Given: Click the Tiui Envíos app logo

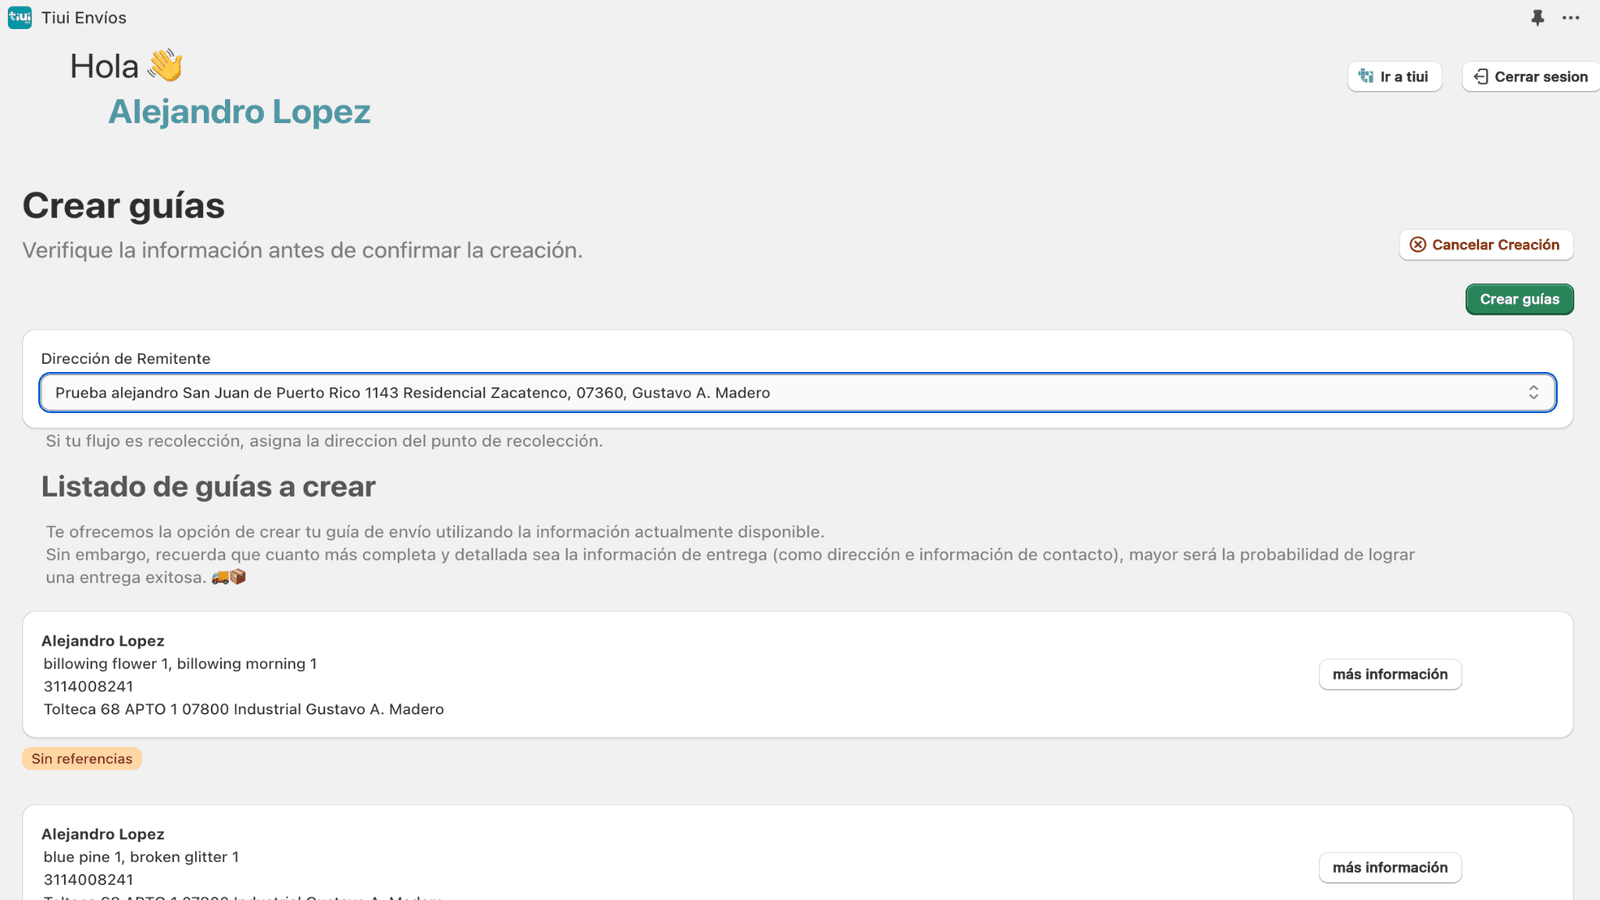Looking at the screenshot, I should point(19,18).
